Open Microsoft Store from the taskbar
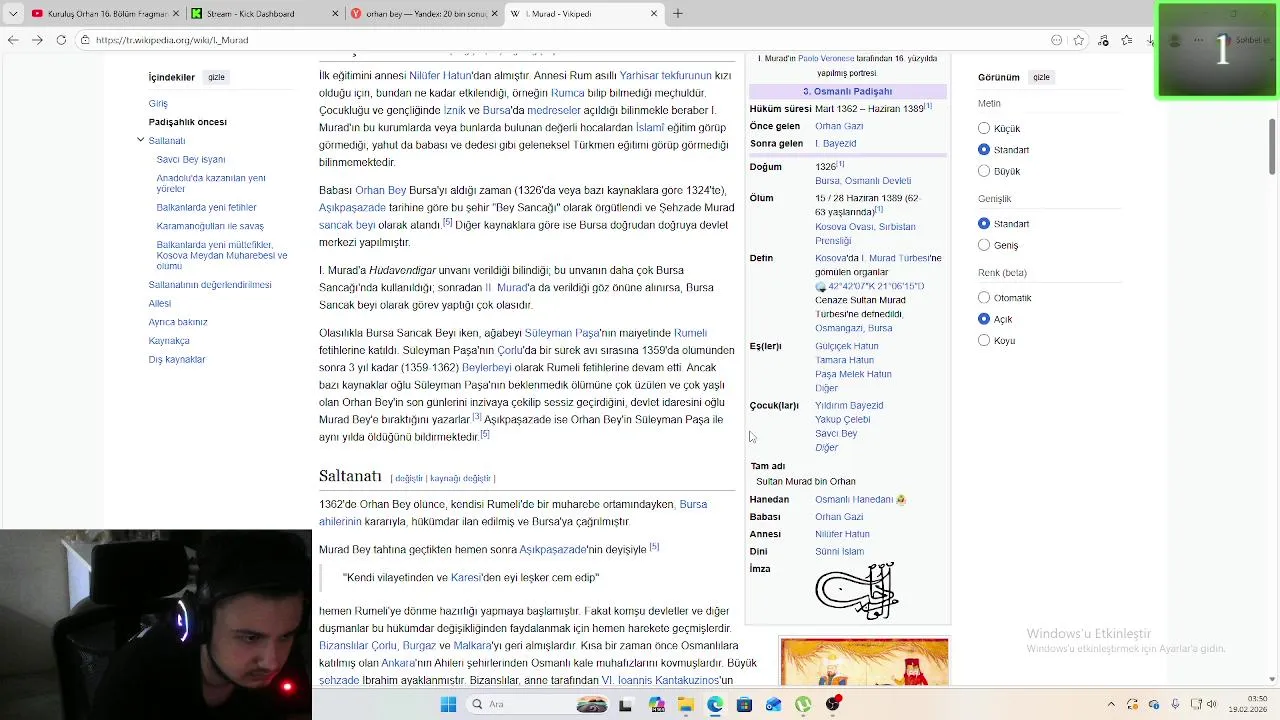Image resolution: width=1280 pixels, height=720 pixels. (x=744, y=704)
